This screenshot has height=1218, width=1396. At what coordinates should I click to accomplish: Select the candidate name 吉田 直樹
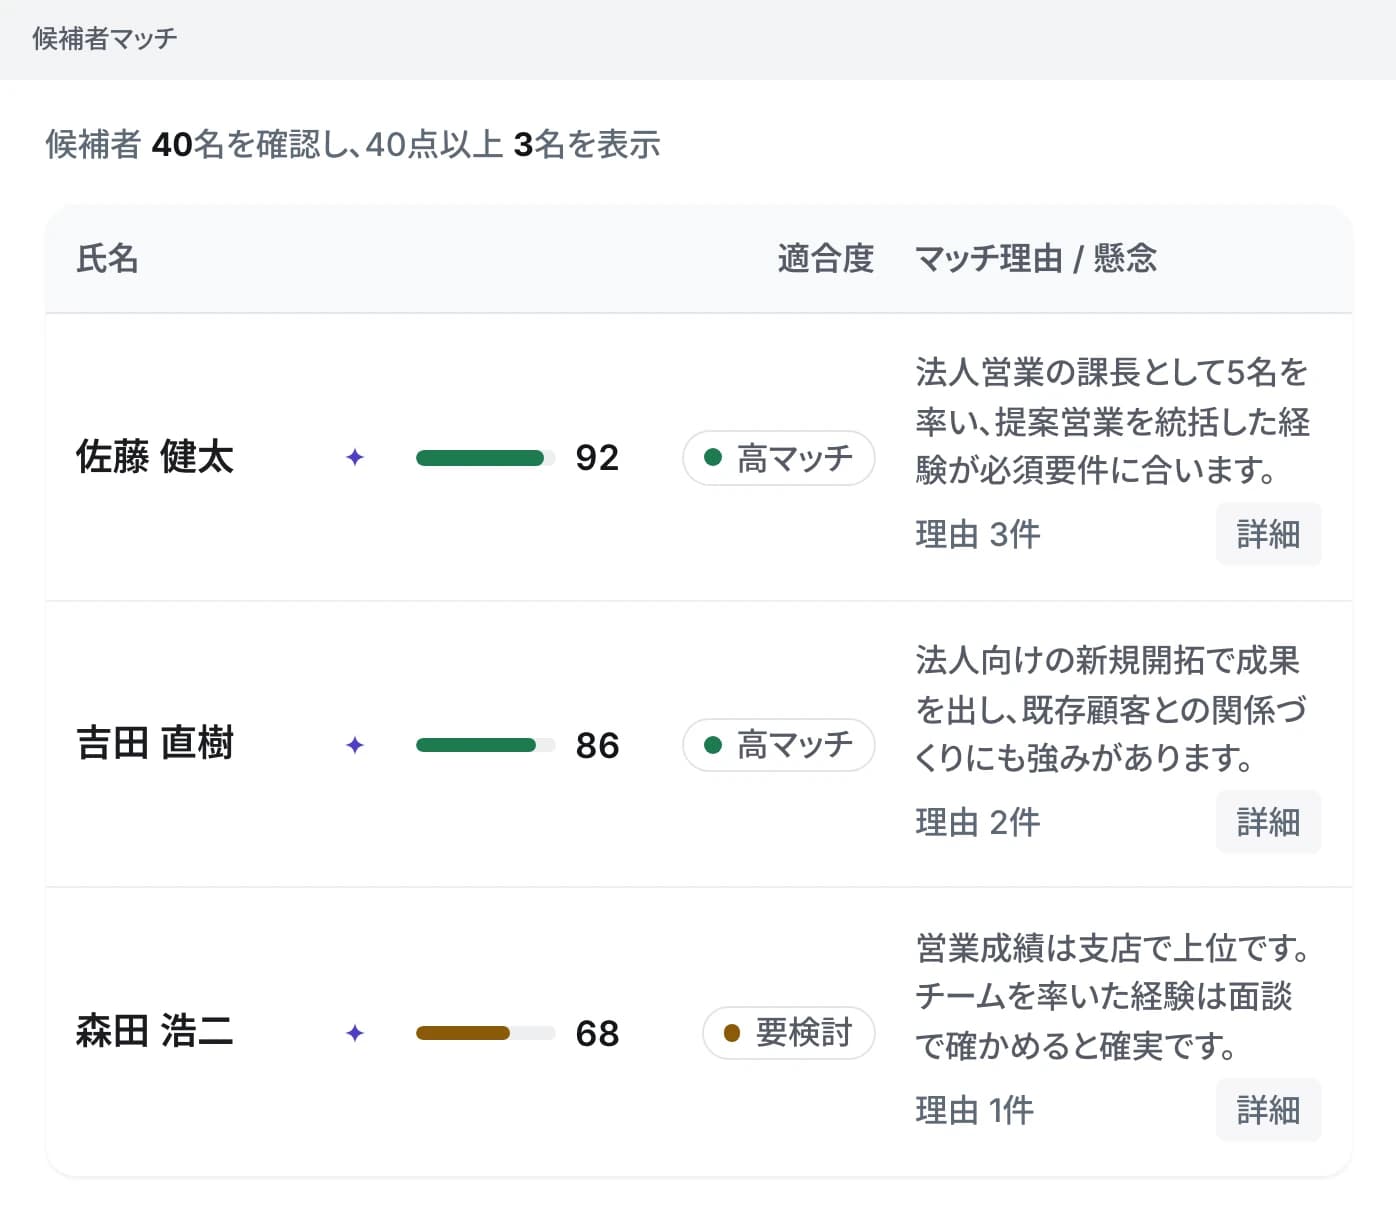coord(155,744)
